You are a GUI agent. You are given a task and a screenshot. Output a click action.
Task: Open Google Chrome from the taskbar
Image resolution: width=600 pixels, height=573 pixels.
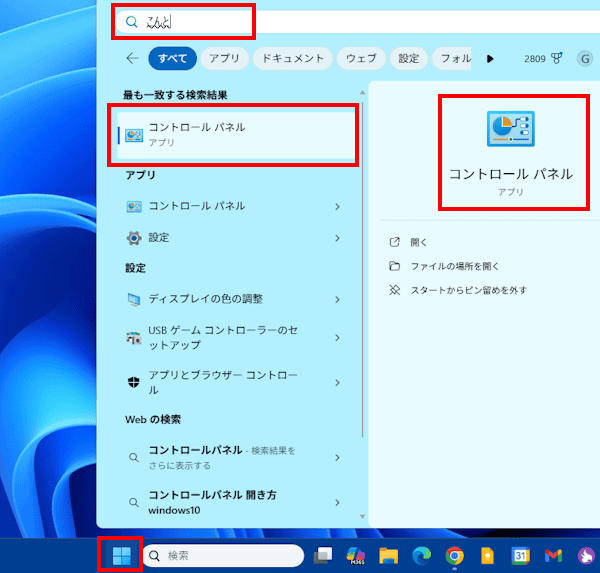tap(454, 555)
